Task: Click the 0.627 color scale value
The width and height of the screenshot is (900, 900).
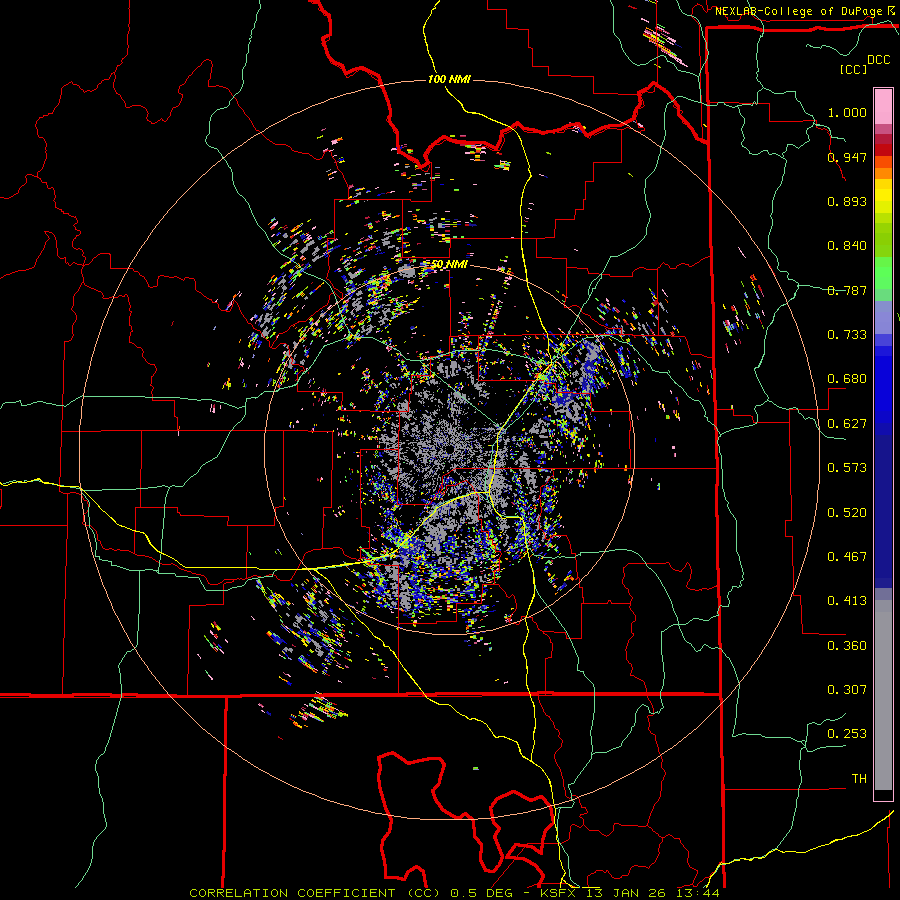Action: (x=847, y=423)
